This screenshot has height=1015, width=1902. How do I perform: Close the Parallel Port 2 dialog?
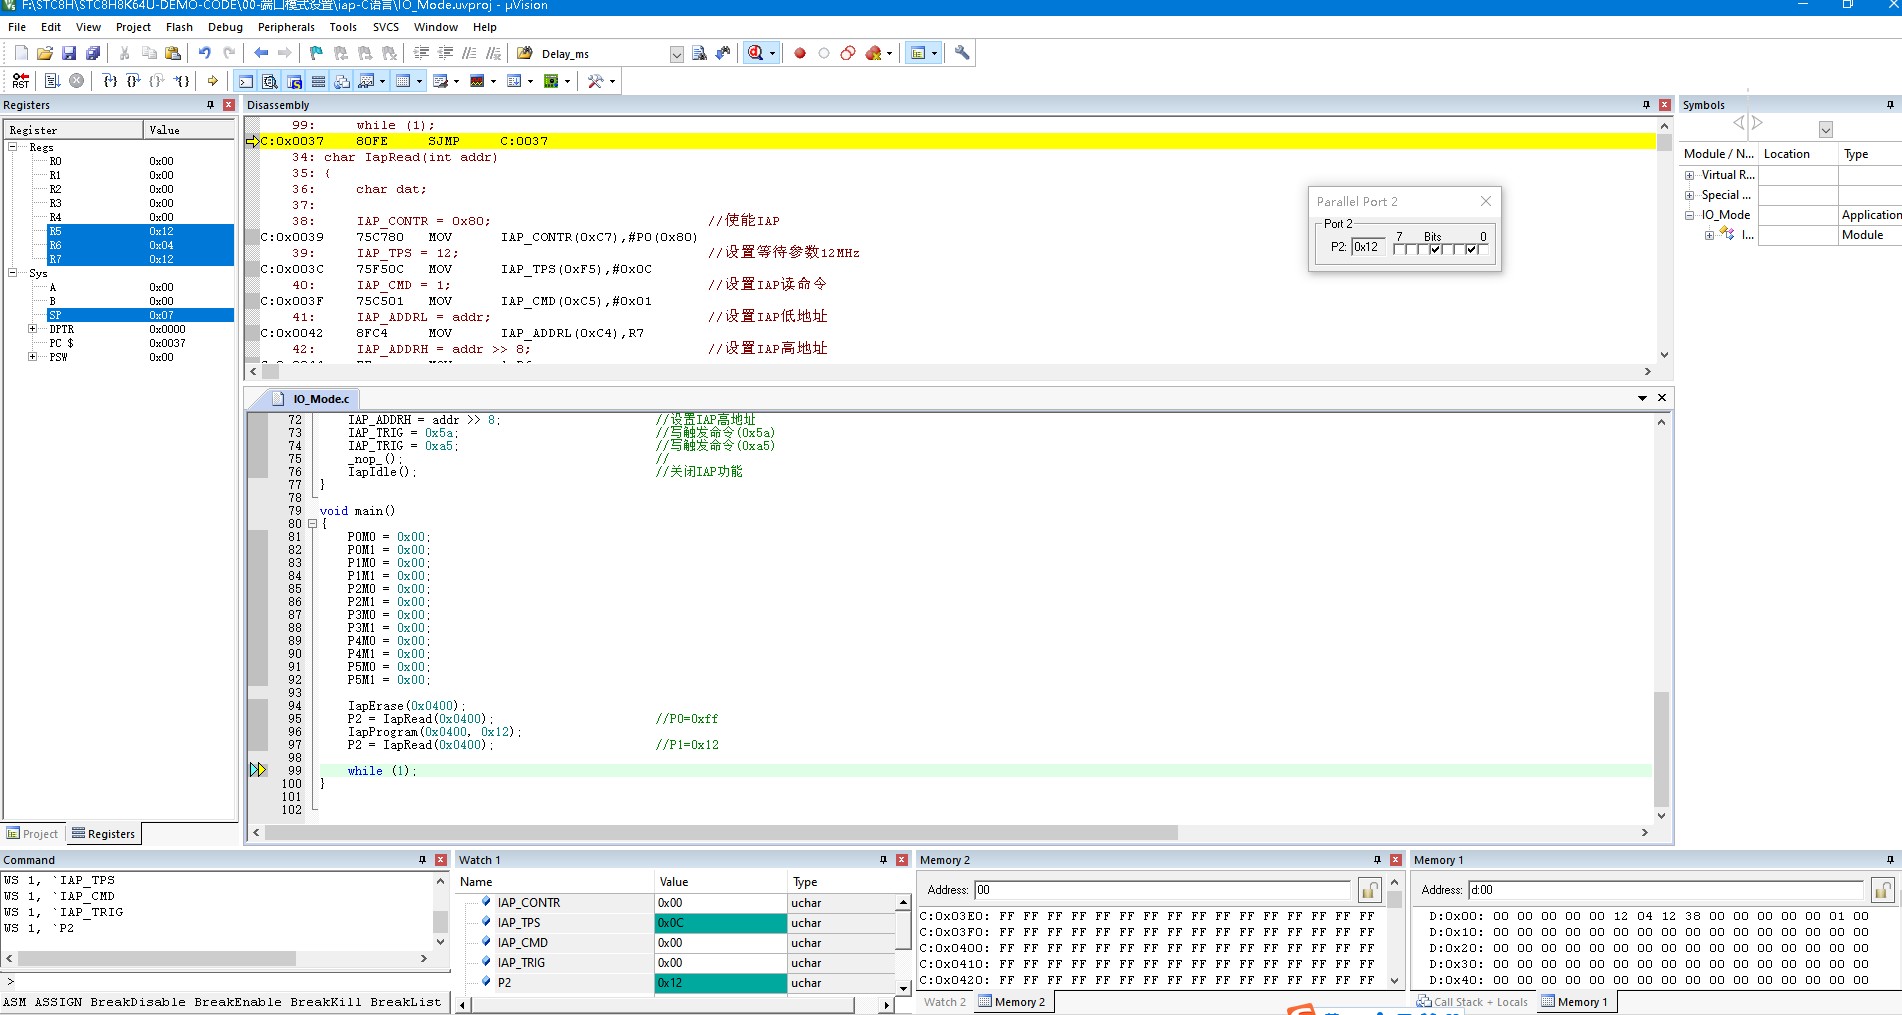pyautogui.click(x=1486, y=201)
